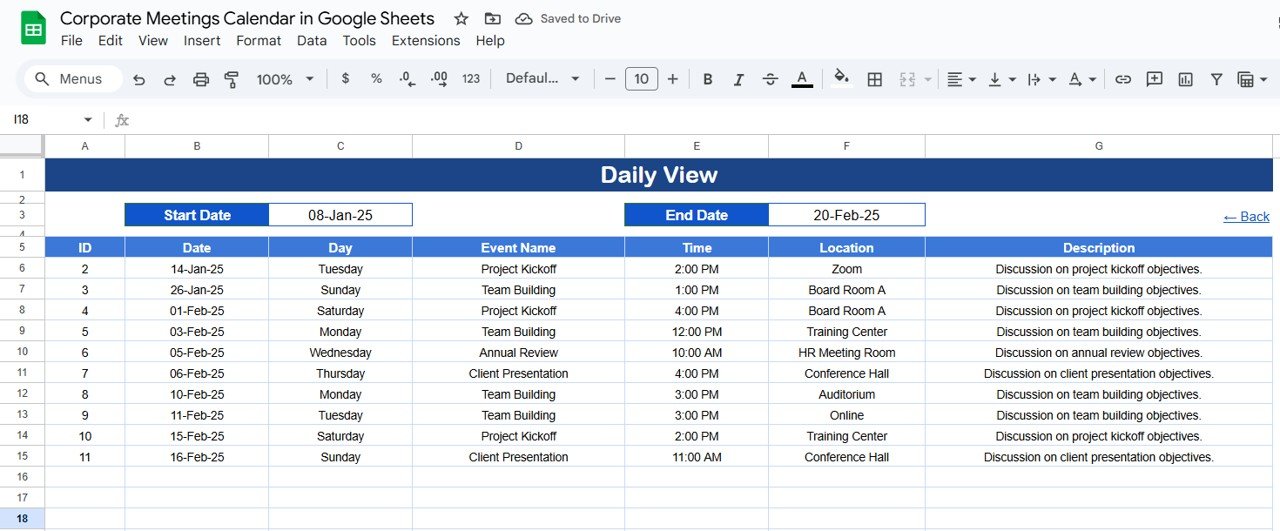Open the Data menu
The width and height of the screenshot is (1280, 531).
click(x=312, y=41)
